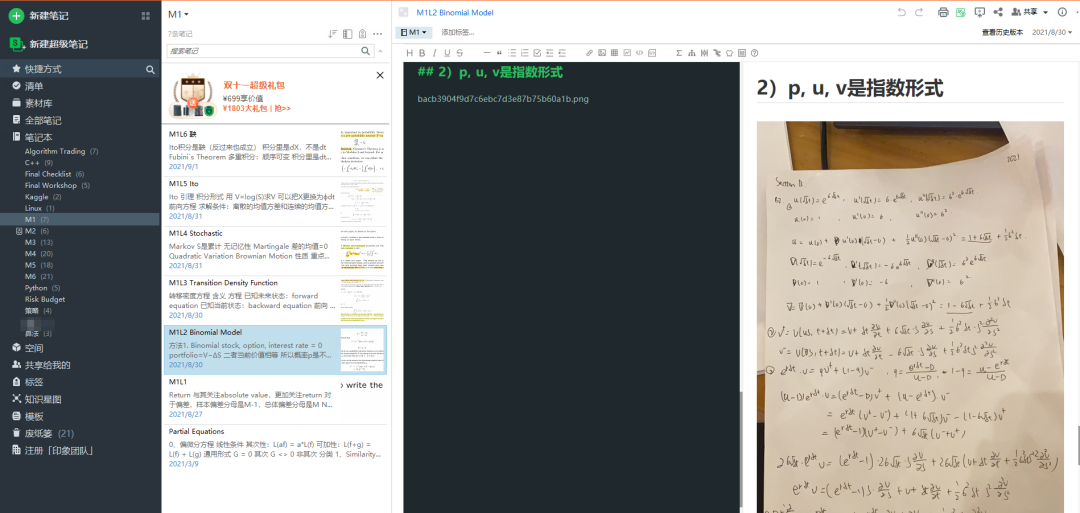Viewport: 1080px width, 513px height.
Task: Open 标签 tags in sidebar
Action: pyautogui.click(x=34, y=382)
